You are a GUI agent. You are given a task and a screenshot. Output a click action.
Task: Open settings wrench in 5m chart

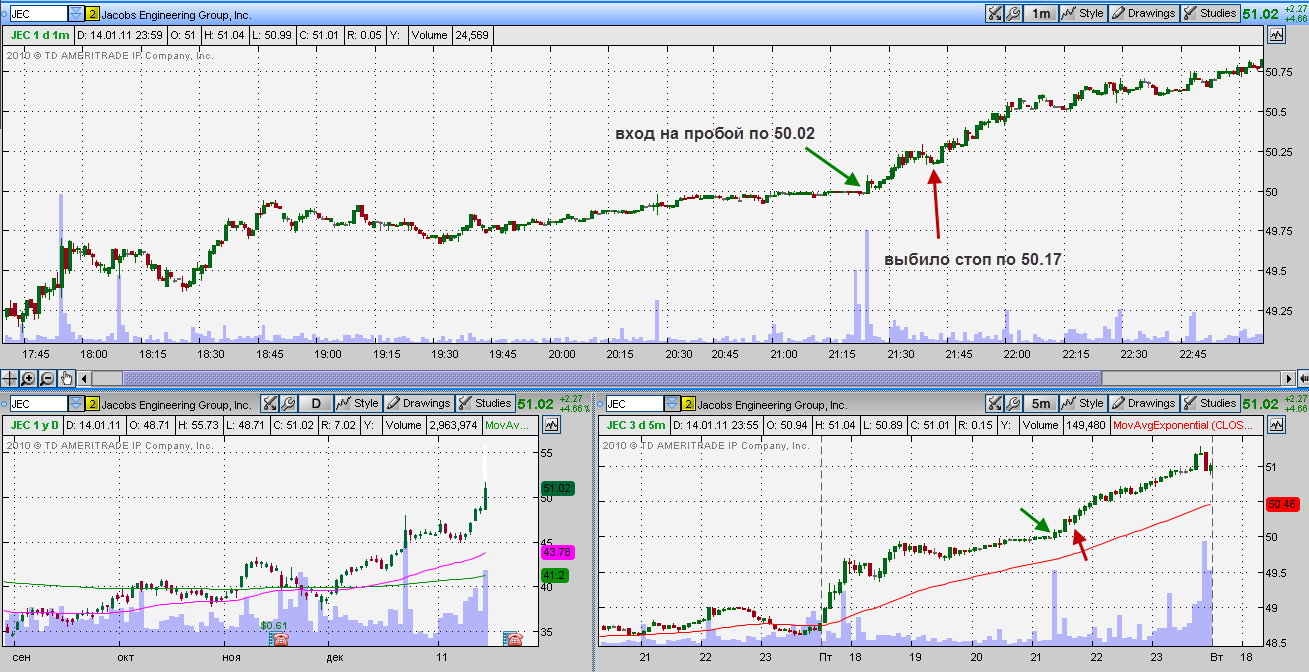tap(1012, 404)
